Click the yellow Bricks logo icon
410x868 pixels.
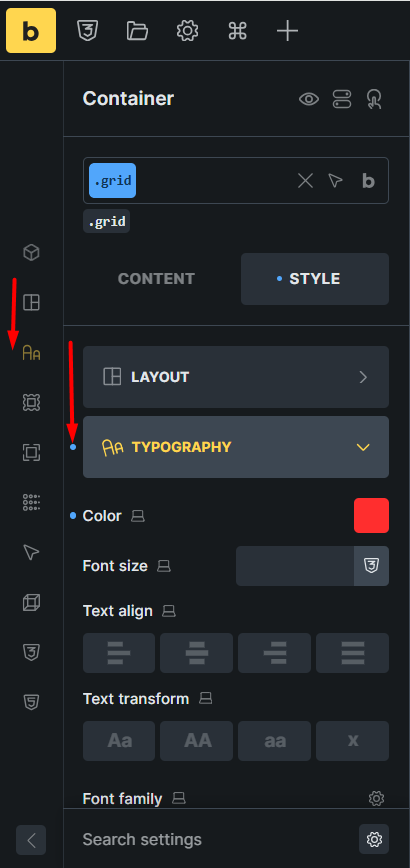(x=31, y=30)
